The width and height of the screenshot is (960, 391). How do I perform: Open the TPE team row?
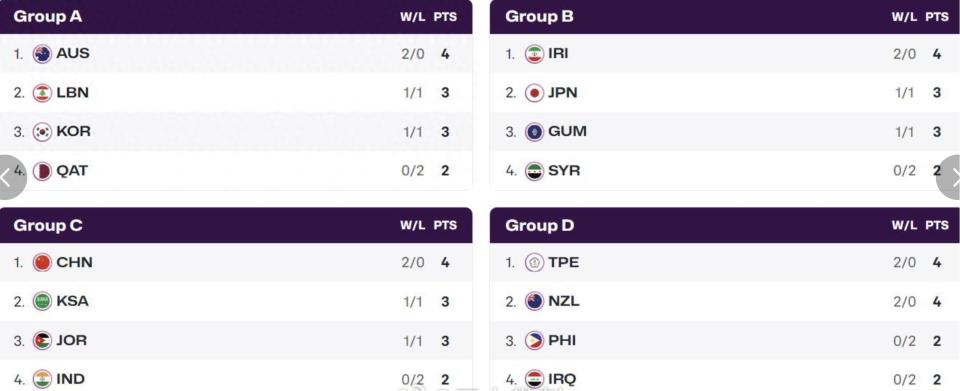coord(725,263)
